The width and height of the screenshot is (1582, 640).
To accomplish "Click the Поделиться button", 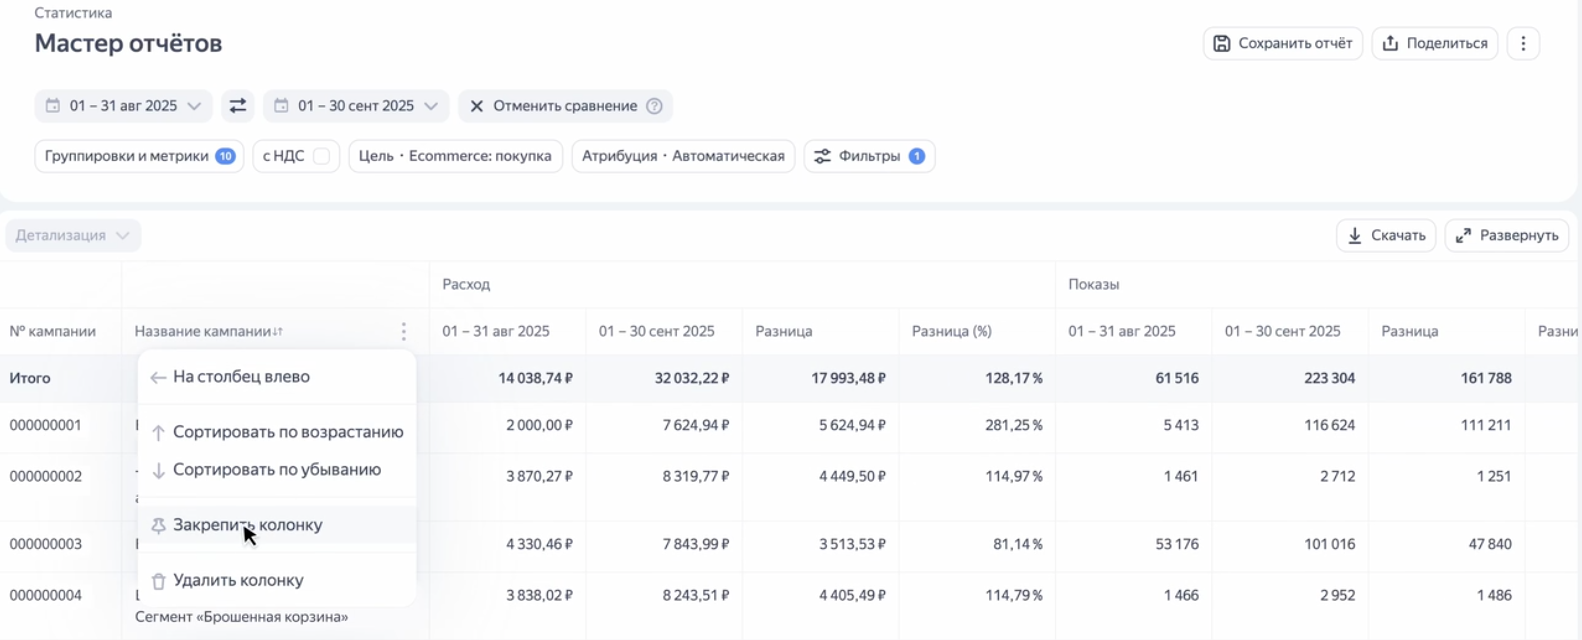I will (x=1435, y=43).
